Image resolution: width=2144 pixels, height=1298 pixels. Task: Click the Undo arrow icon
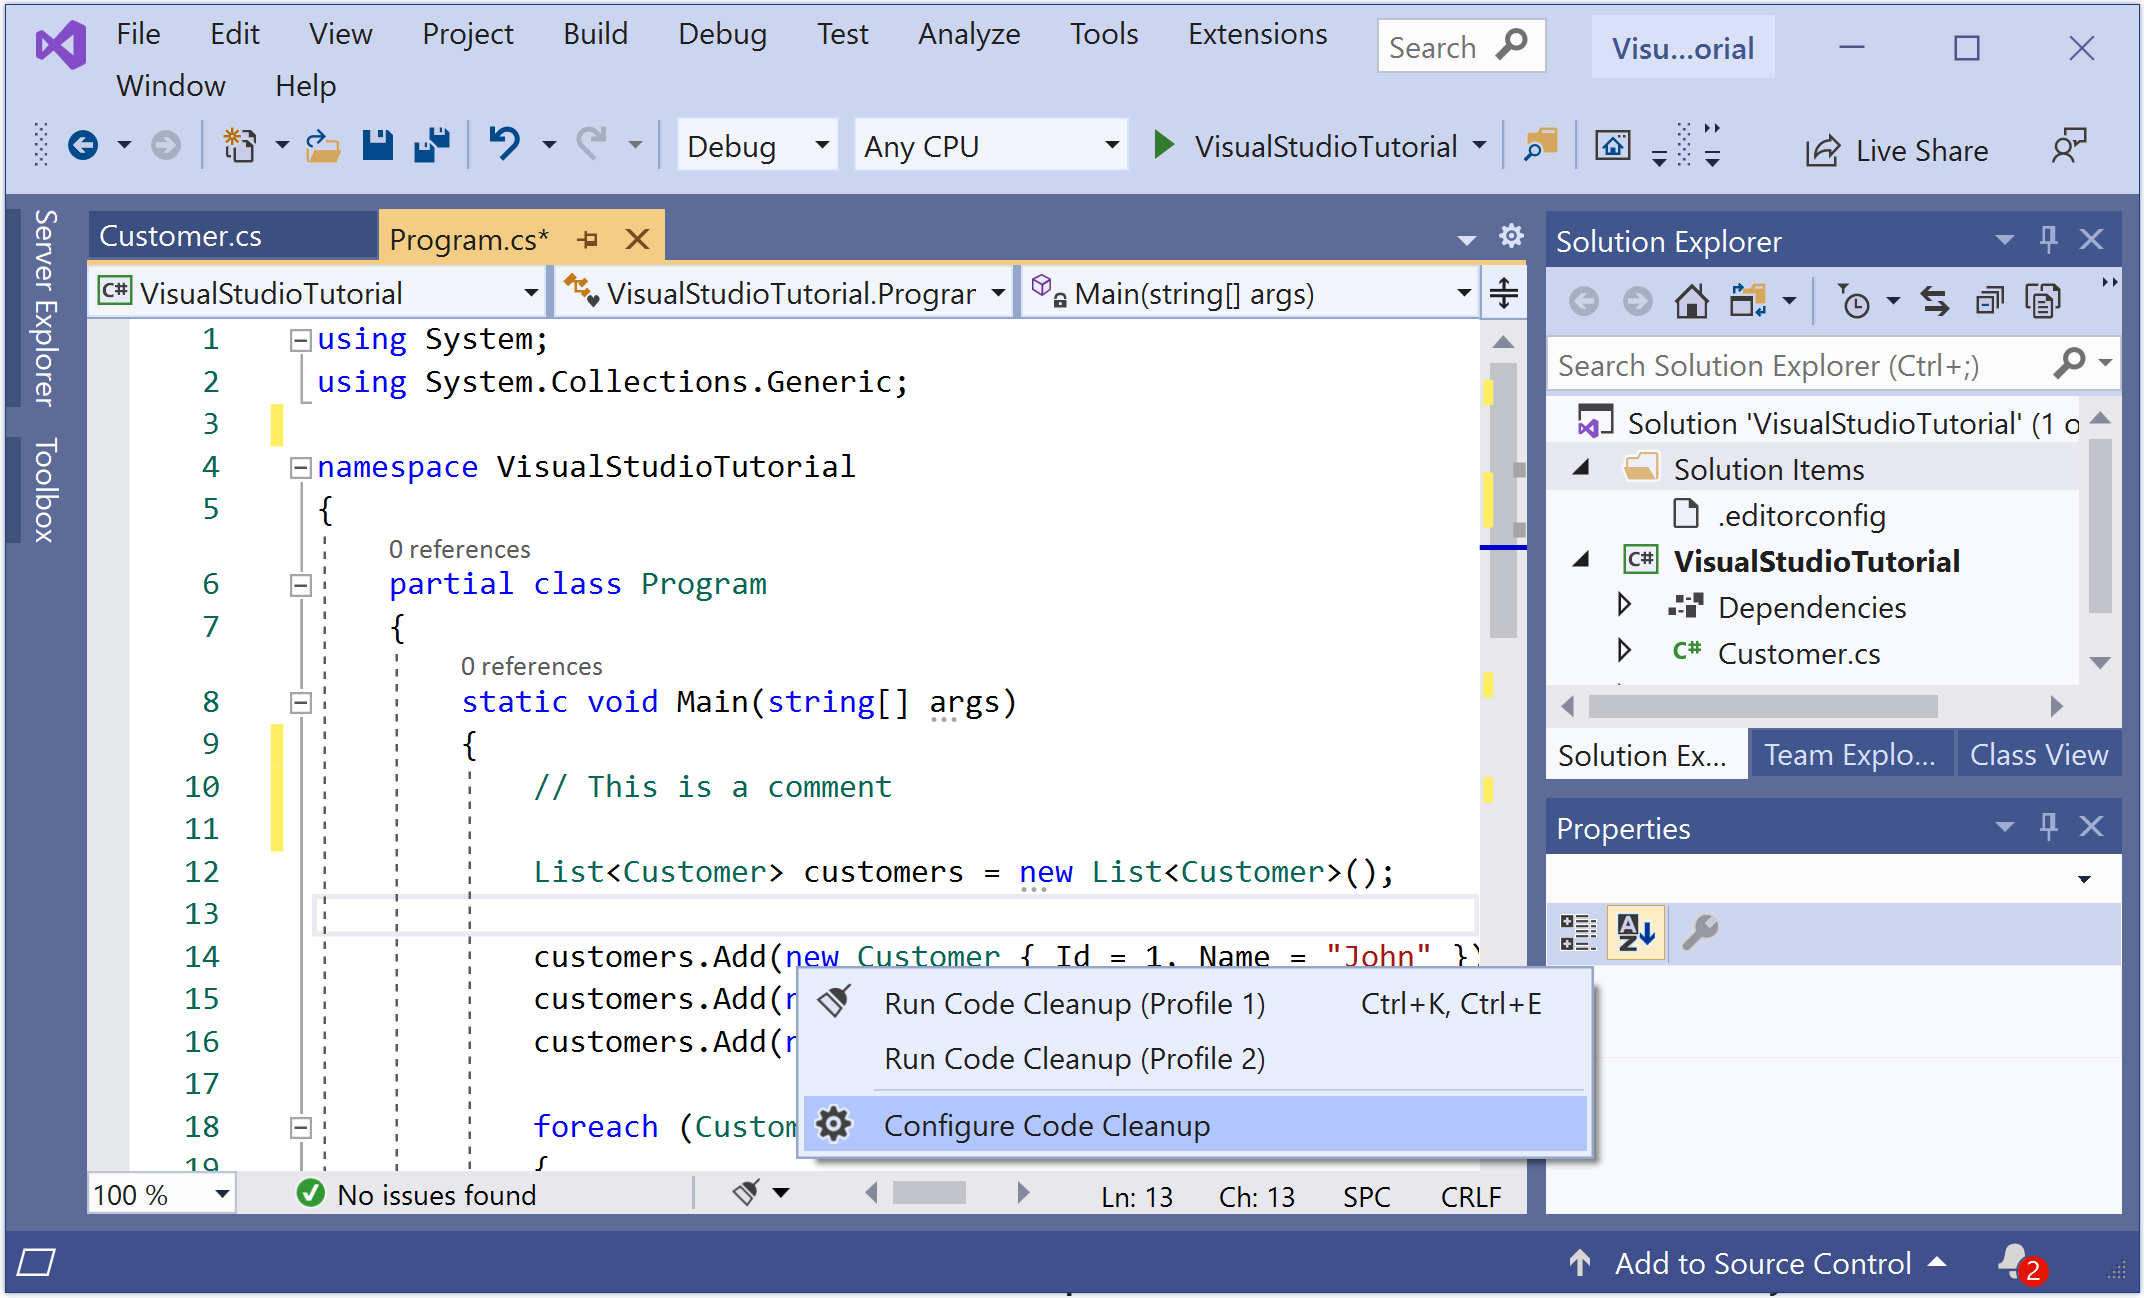tap(505, 145)
